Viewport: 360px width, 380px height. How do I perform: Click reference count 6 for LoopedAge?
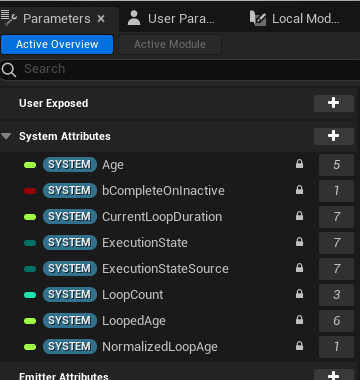click(336, 321)
